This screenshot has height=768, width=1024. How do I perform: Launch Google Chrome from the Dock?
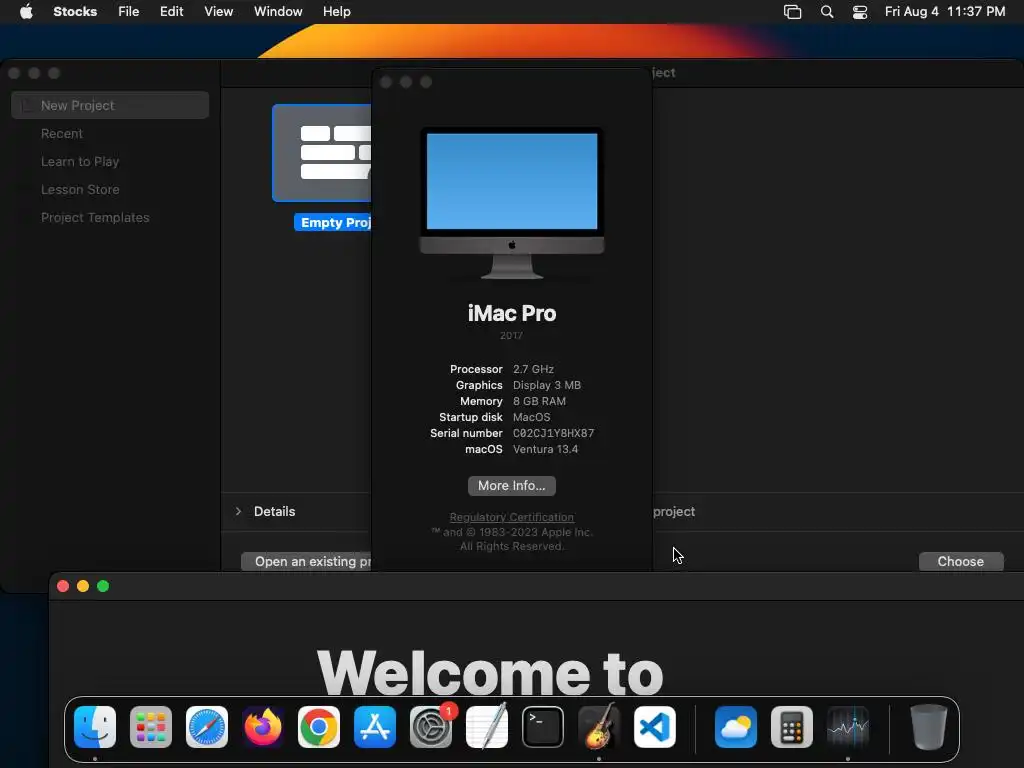tap(319, 727)
